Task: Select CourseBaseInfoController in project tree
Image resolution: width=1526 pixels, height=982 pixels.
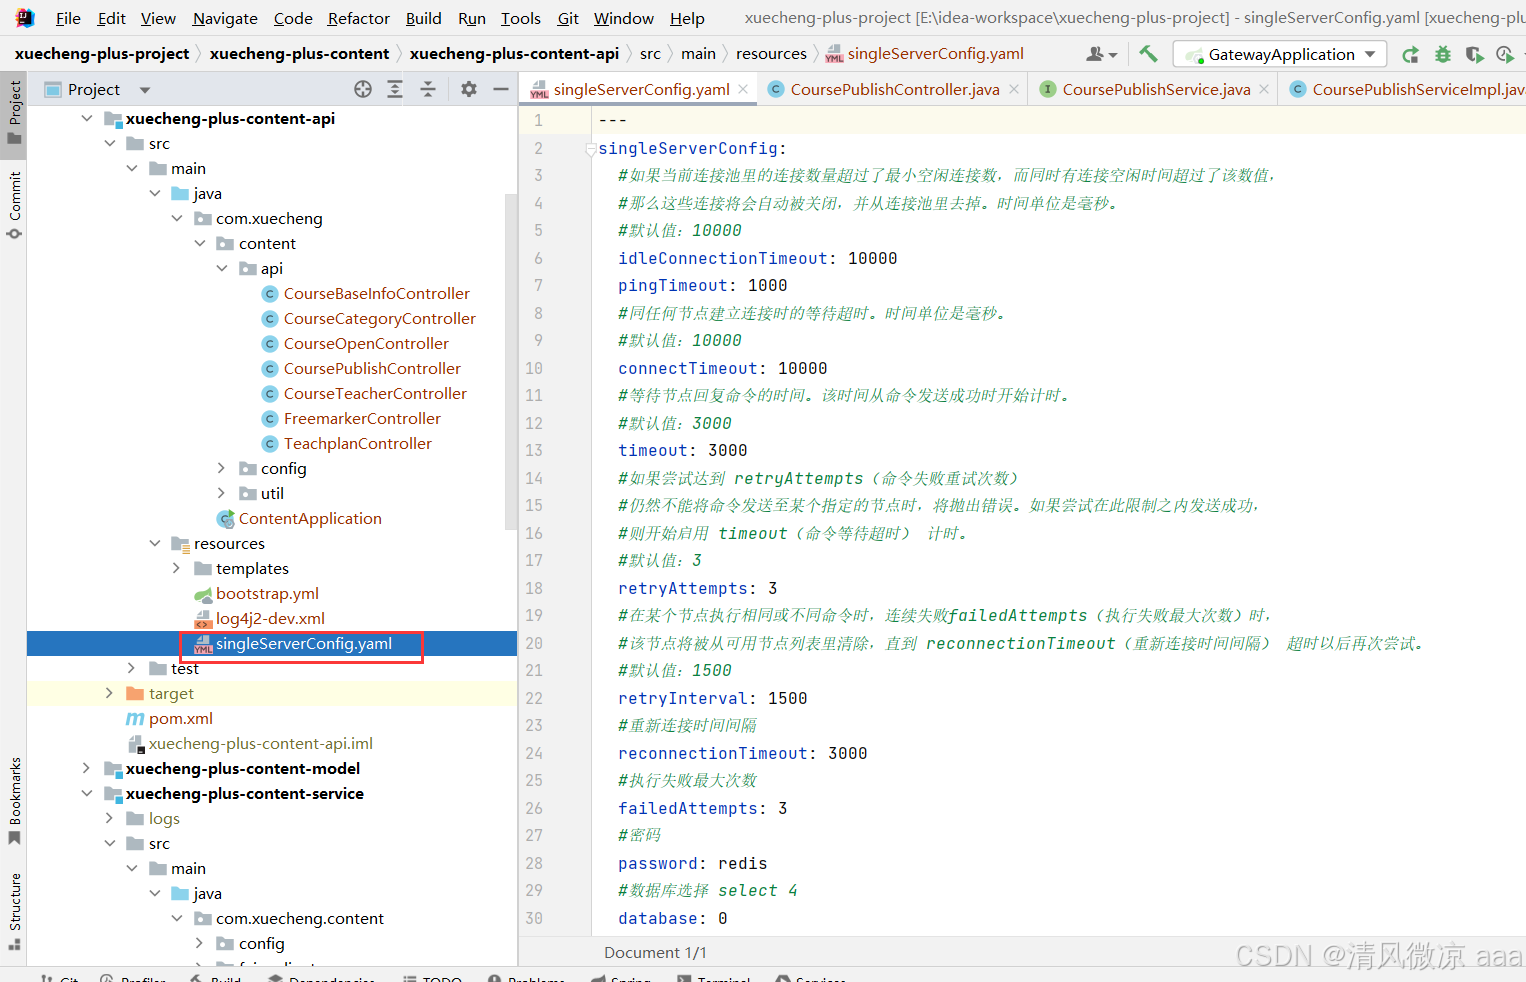Action: coord(376,293)
